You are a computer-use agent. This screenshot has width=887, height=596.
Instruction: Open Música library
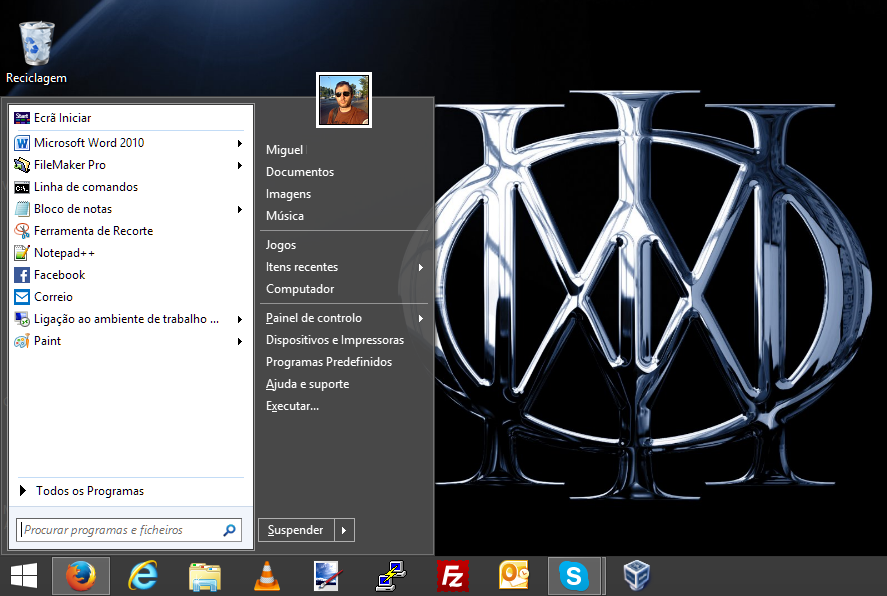pos(285,216)
